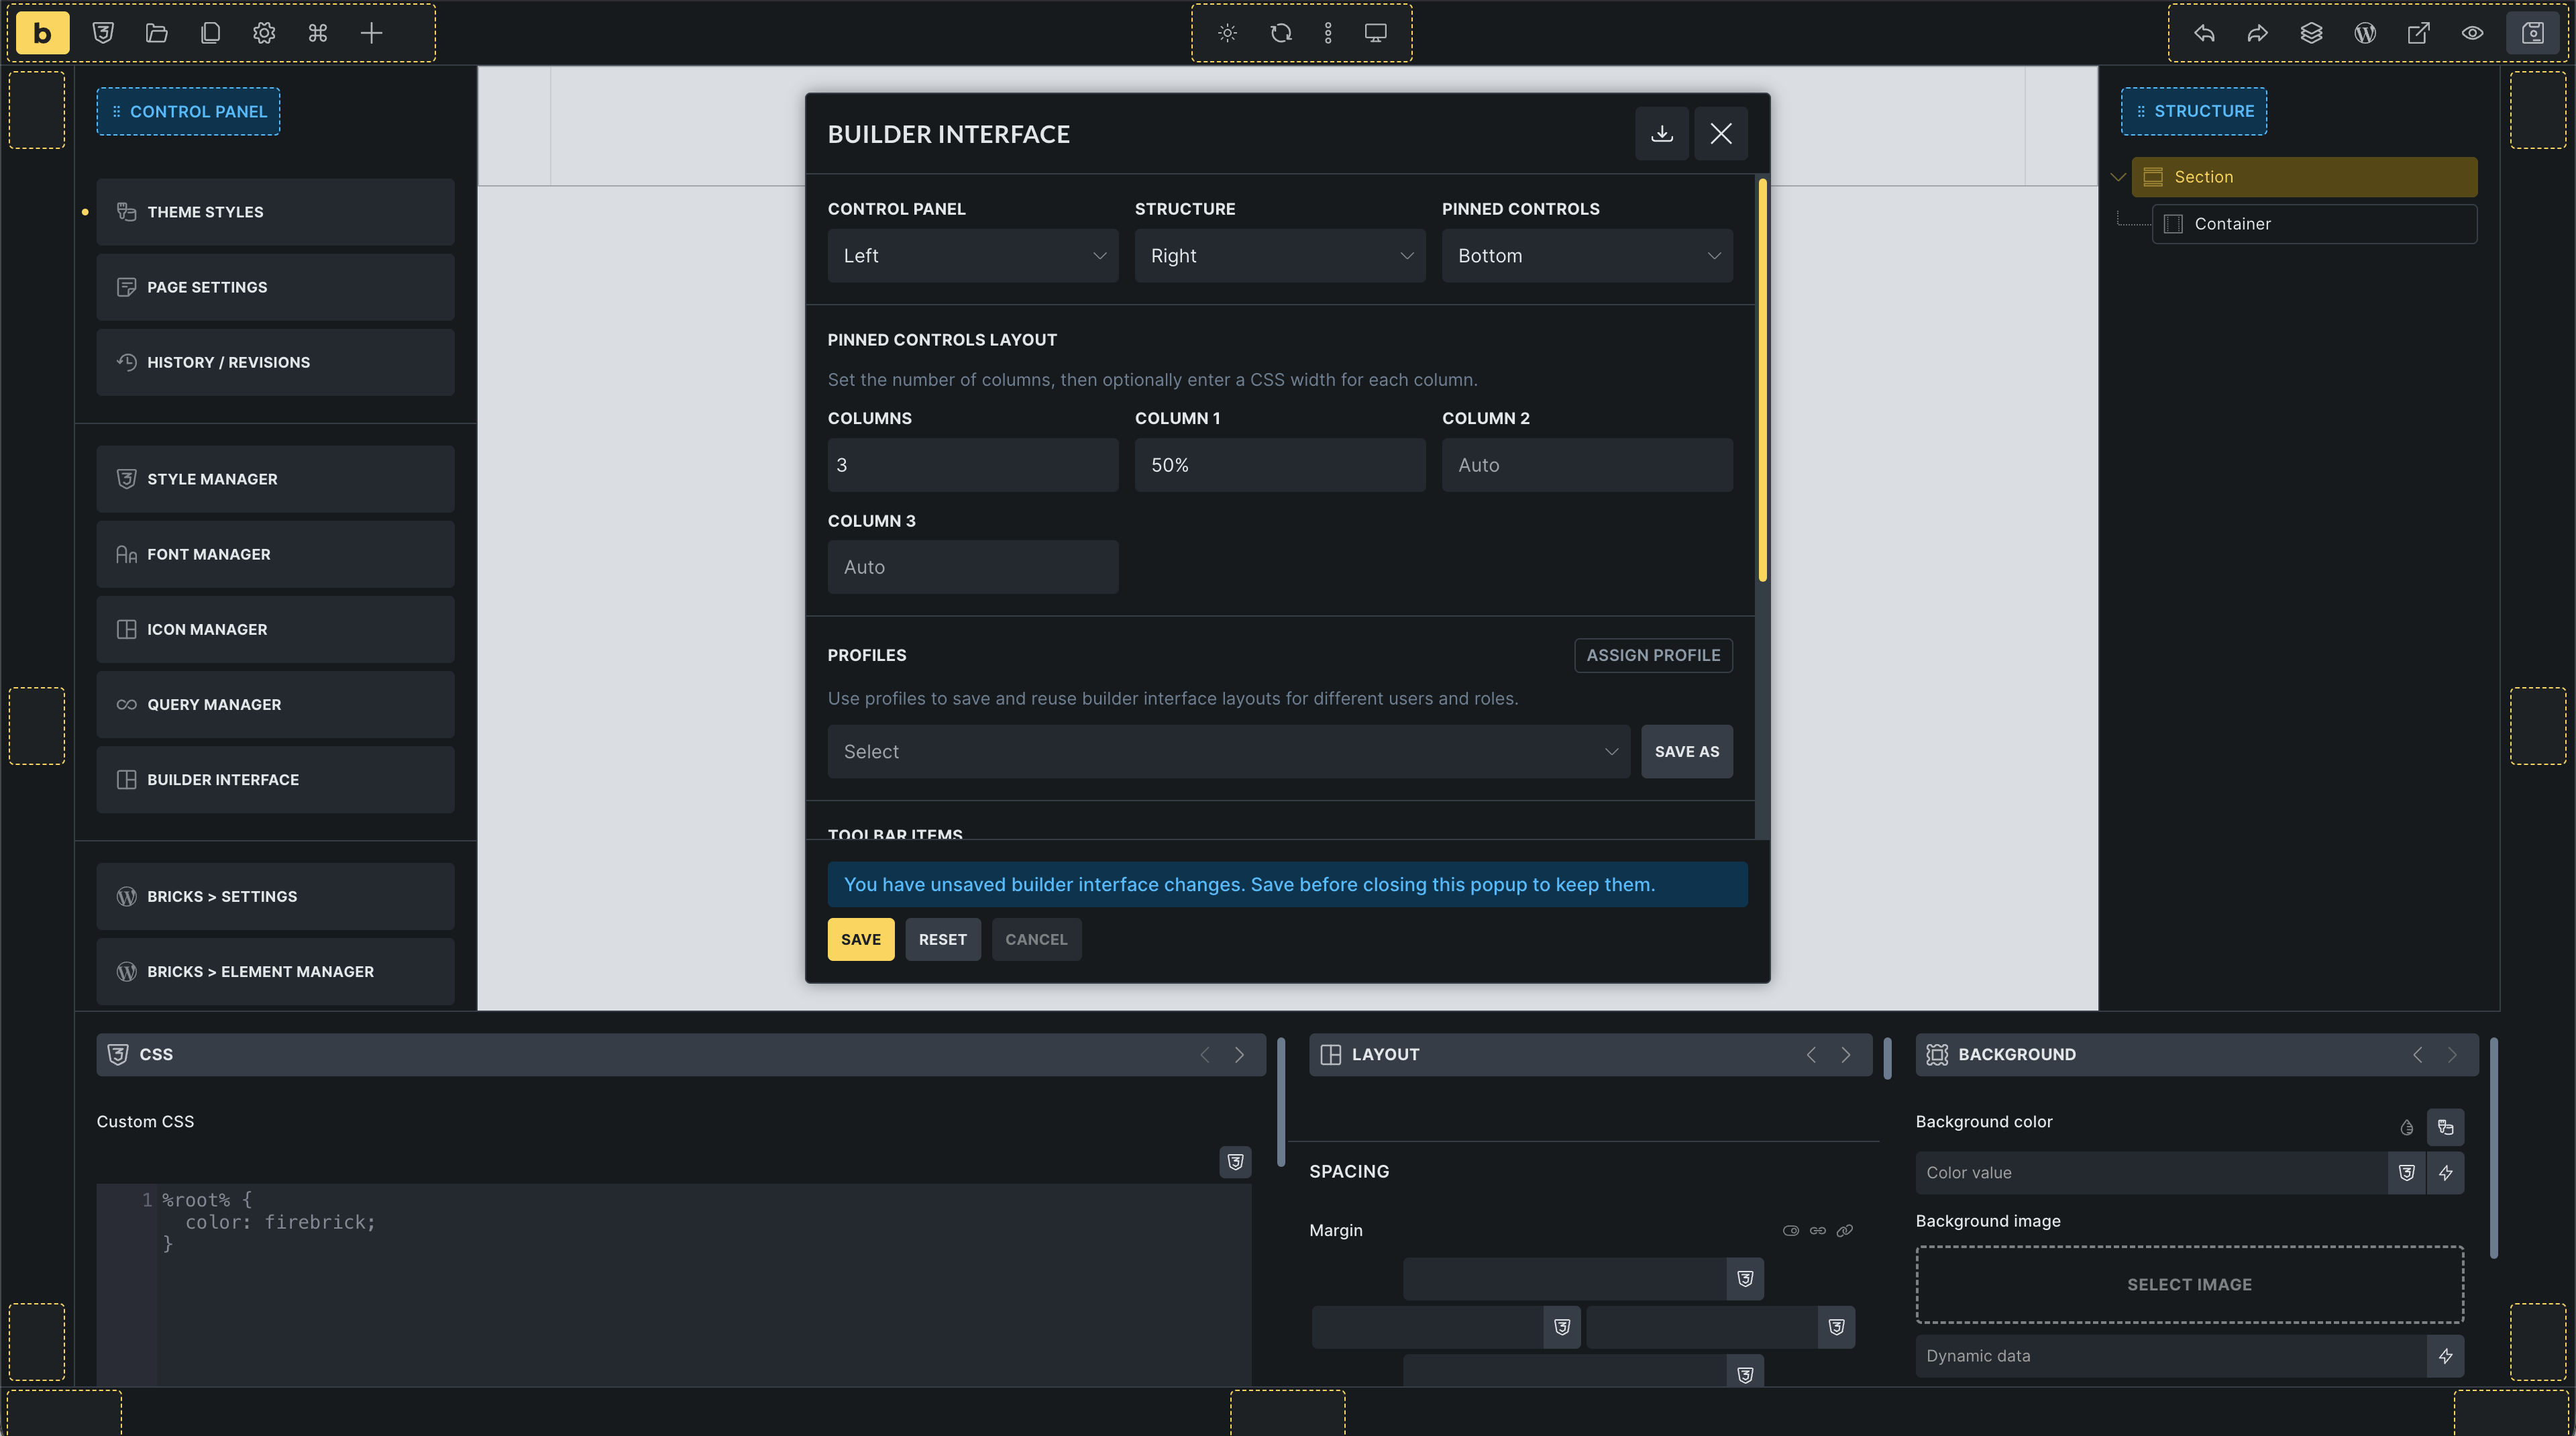Select the Container item in Structure
The image size is (2576, 1436).
[x=2314, y=224]
